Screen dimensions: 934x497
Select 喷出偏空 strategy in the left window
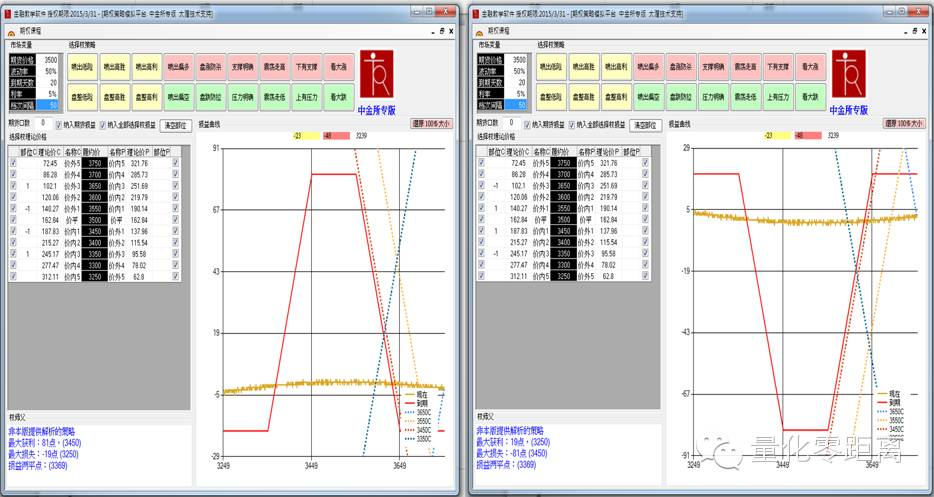(x=179, y=97)
